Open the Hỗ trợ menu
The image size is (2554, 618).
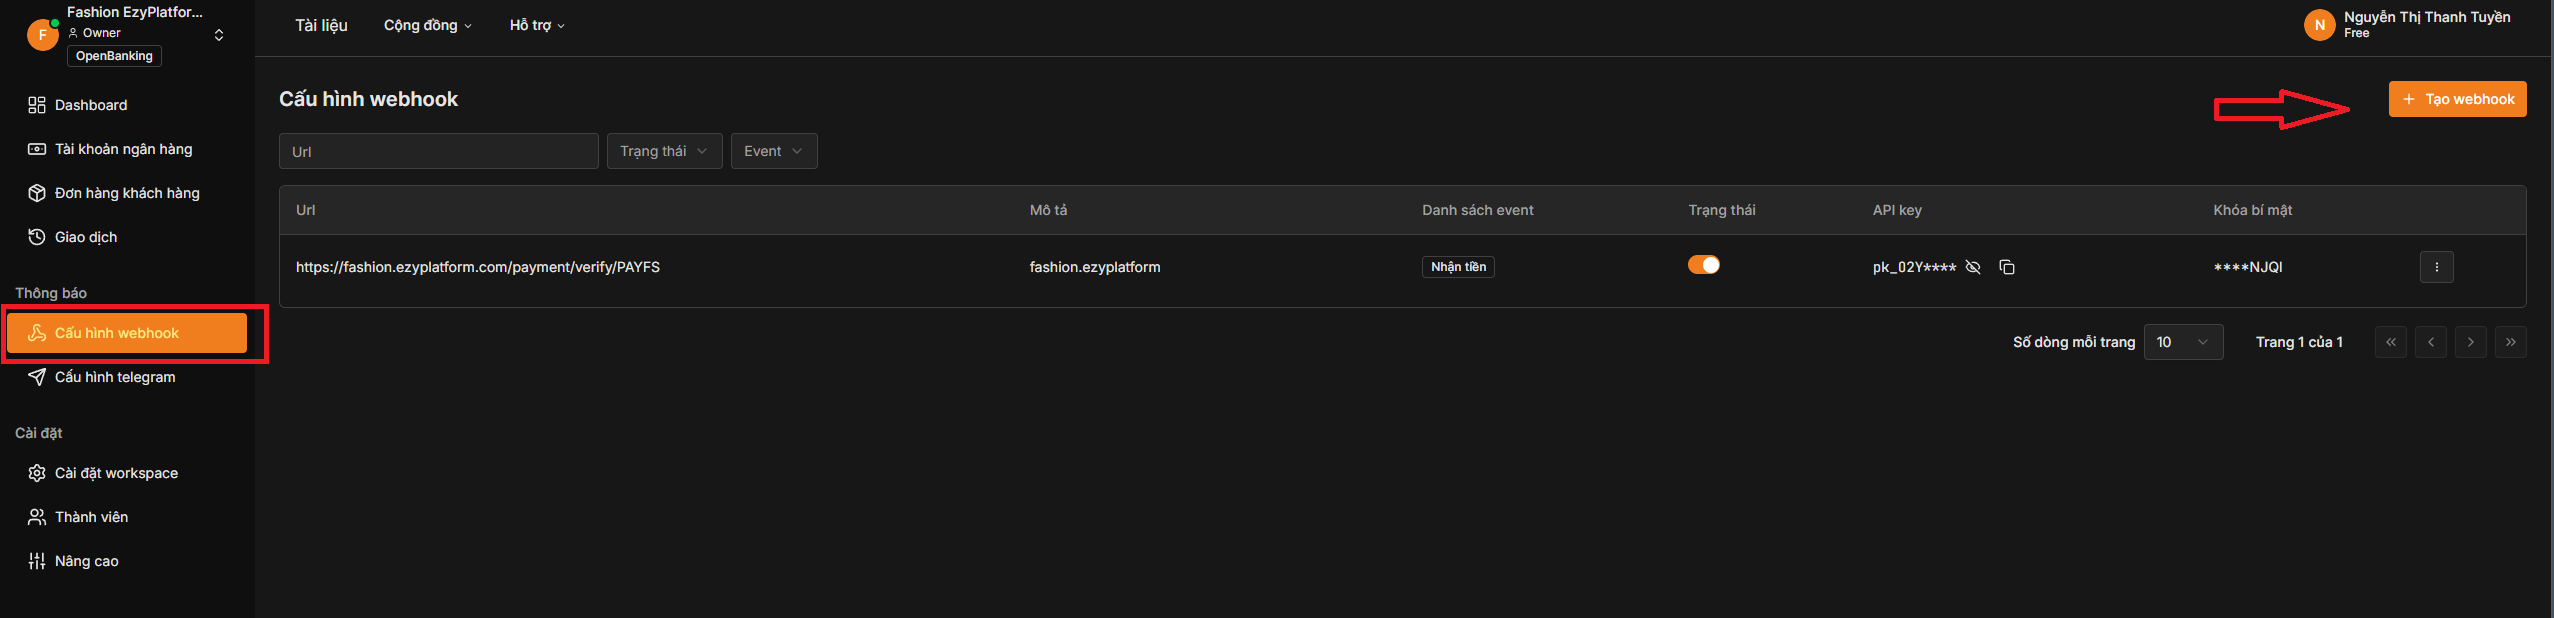(537, 25)
